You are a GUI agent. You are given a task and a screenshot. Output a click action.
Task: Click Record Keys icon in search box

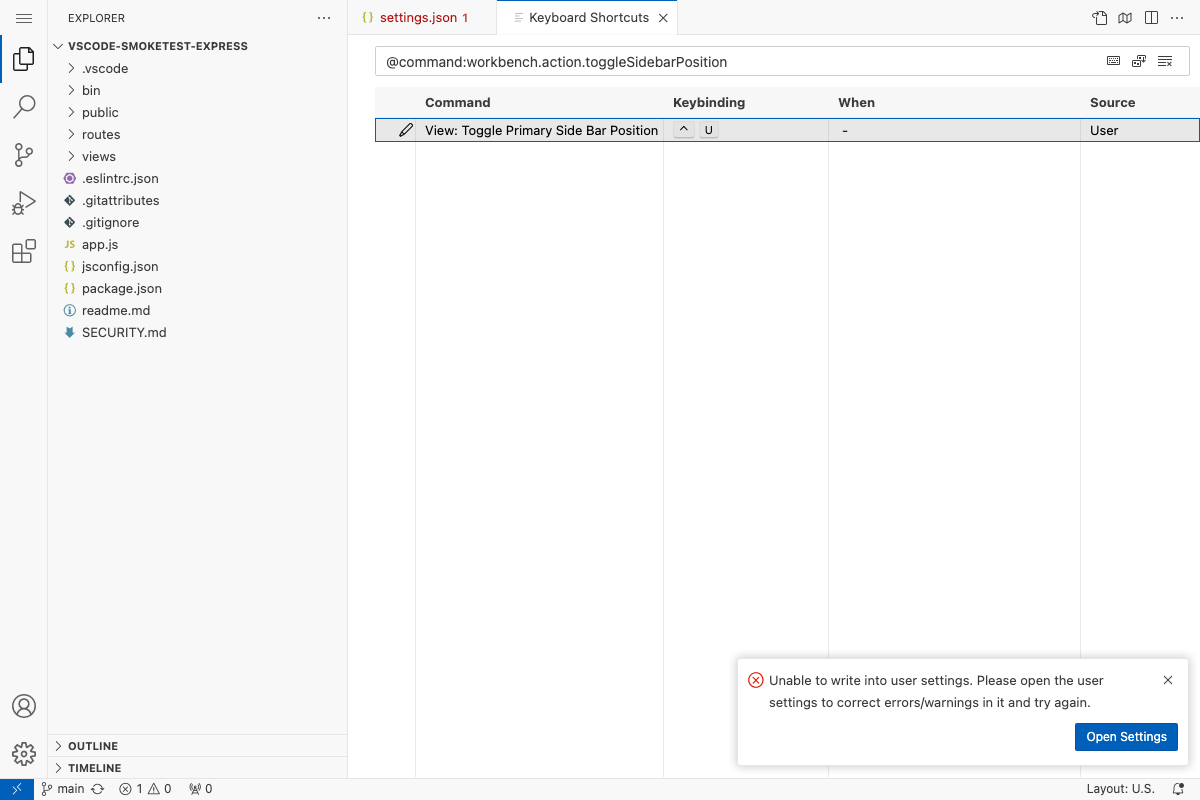coord(1113,62)
